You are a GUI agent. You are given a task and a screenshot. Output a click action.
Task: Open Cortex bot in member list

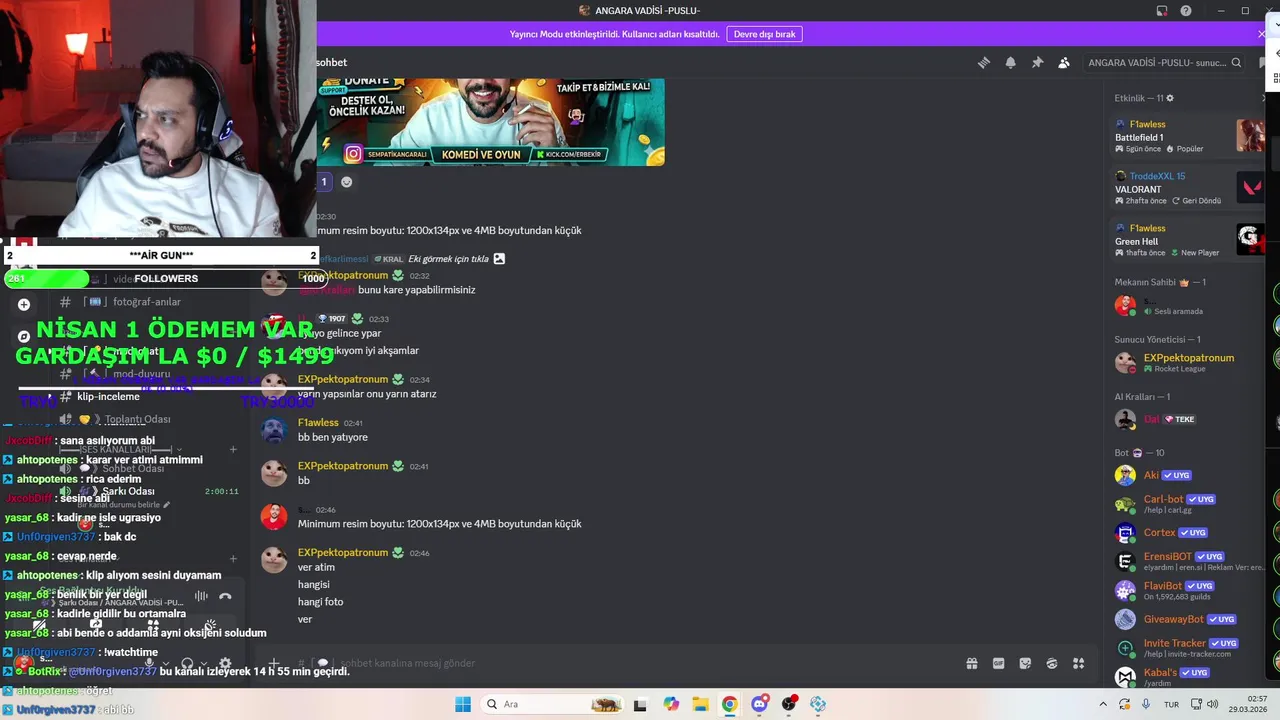pos(1189,532)
